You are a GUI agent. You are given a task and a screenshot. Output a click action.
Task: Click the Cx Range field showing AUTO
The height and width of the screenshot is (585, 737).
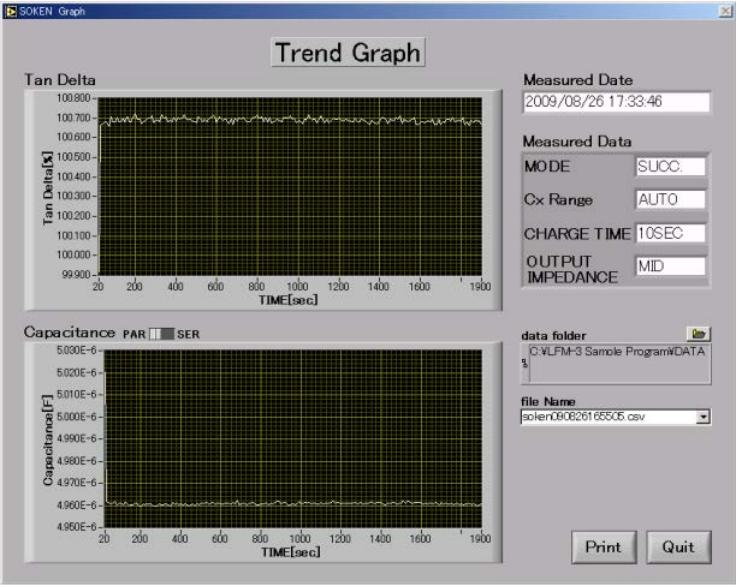pyautogui.click(x=670, y=200)
